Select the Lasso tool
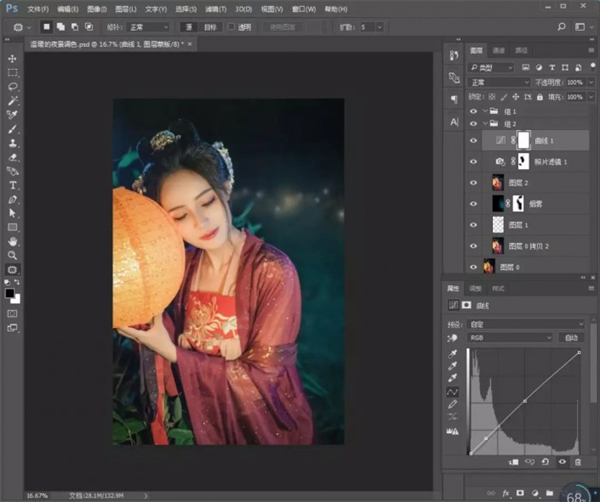Image resolution: width=600 pixels, height=502 pixels. tap(13, 87)
